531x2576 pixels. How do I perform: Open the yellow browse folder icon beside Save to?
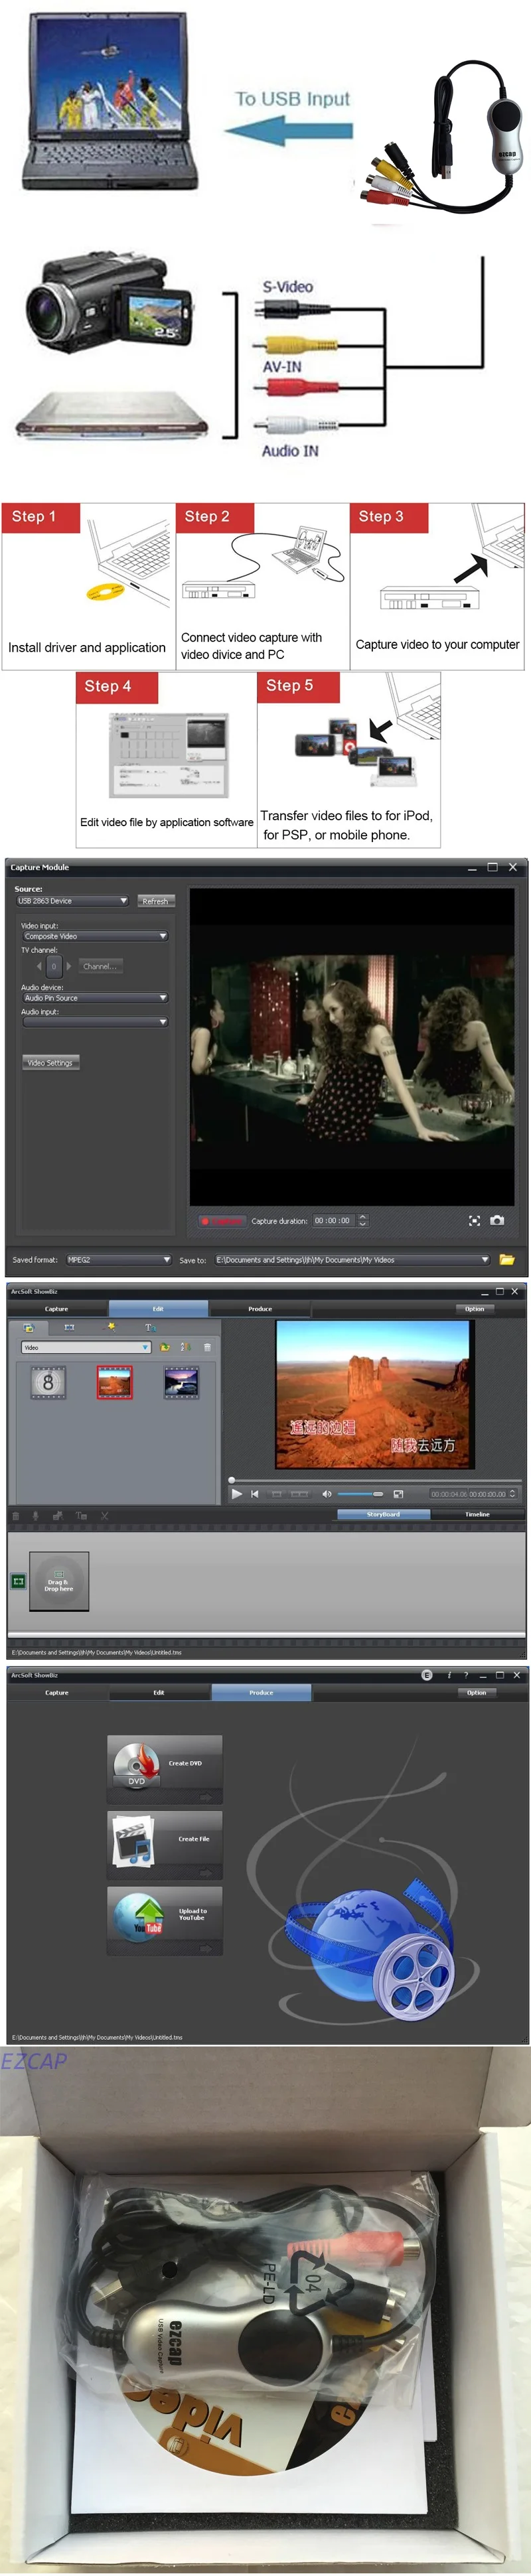506,1259
